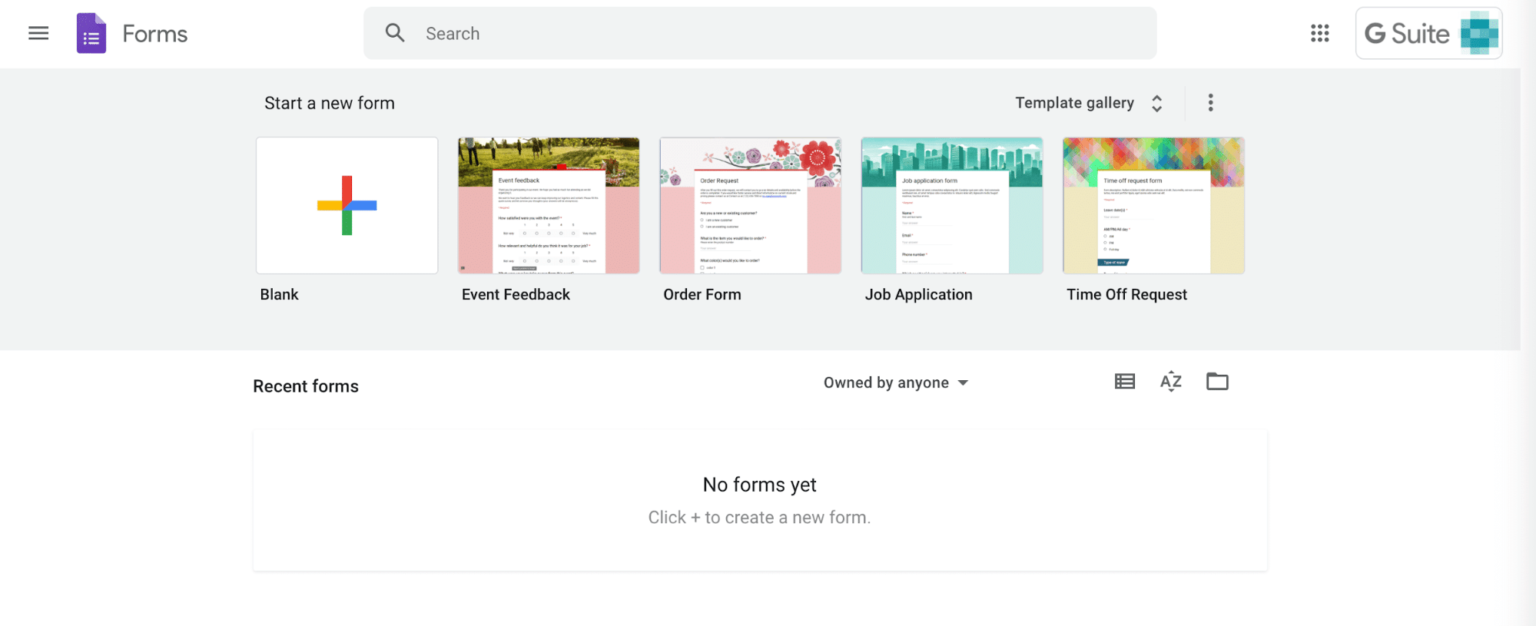Open the Job Application template
Screen dimensions: 1536x626
tap(951, 205)
